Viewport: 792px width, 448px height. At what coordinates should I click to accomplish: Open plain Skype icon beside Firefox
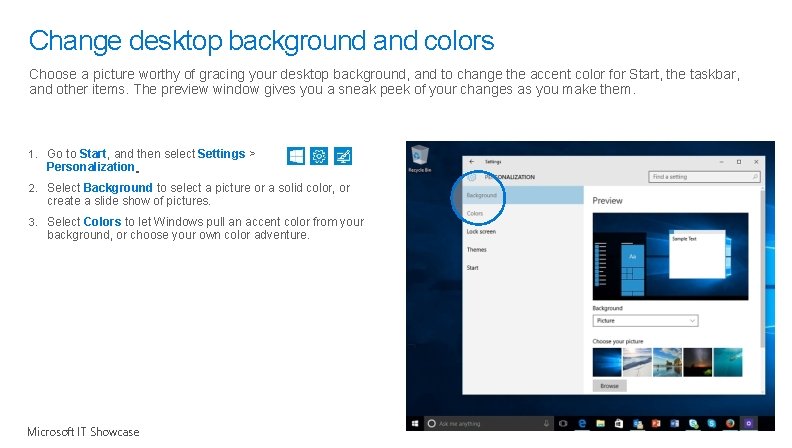[712, 424]
